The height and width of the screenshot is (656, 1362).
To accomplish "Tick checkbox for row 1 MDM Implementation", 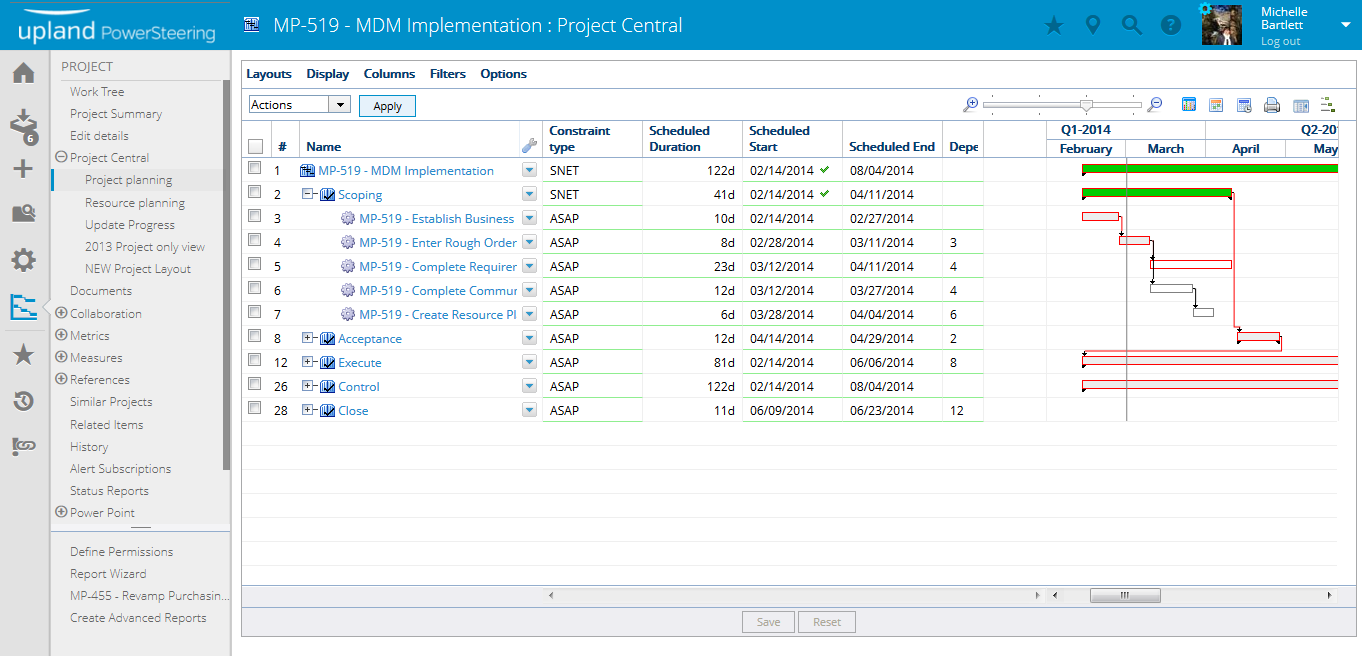I will 255,169.
